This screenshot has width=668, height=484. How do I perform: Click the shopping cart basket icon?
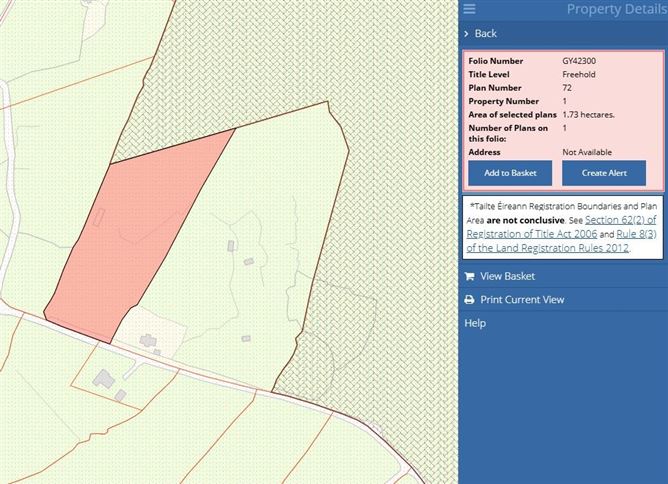pos(469,277)
